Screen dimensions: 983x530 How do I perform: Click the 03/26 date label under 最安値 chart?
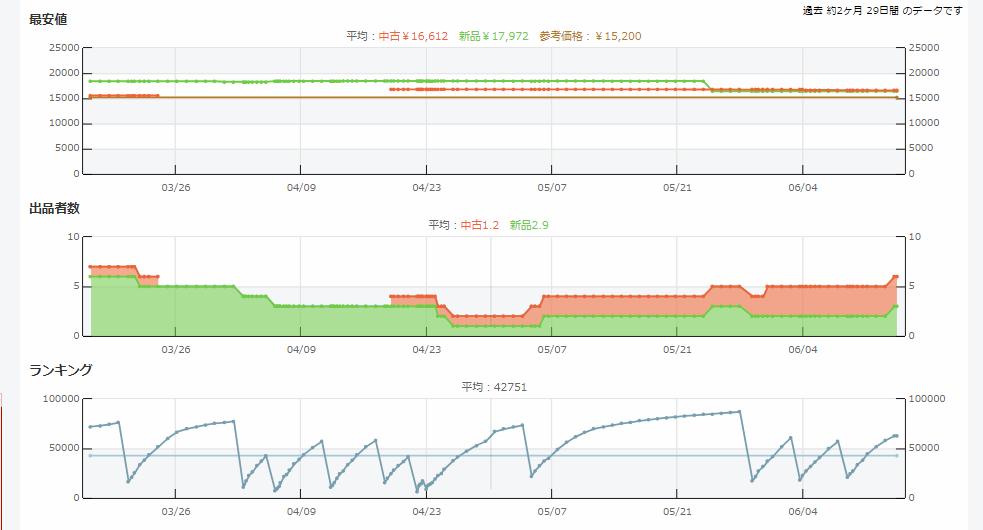pos(175,187)
